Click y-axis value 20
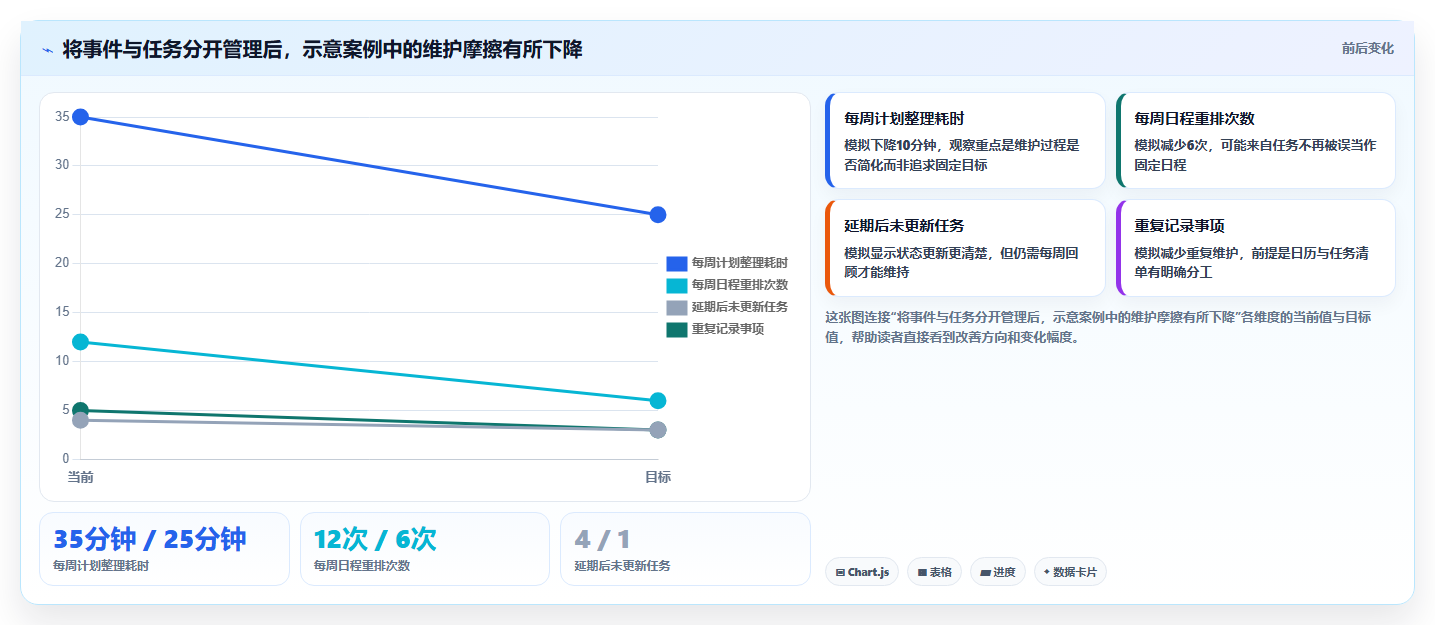The width and height of the screenshot is (1435, 625). (62, 263)
